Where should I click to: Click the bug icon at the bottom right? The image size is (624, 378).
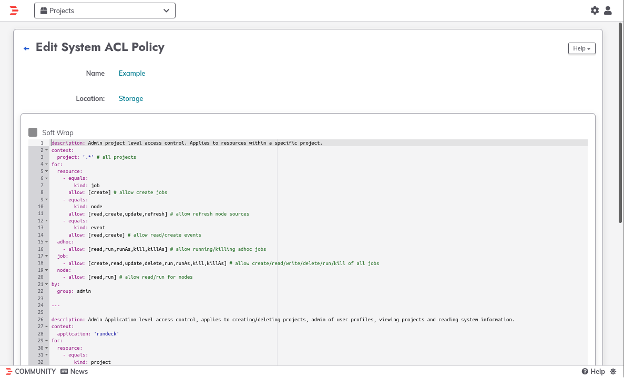click(613, 371)
